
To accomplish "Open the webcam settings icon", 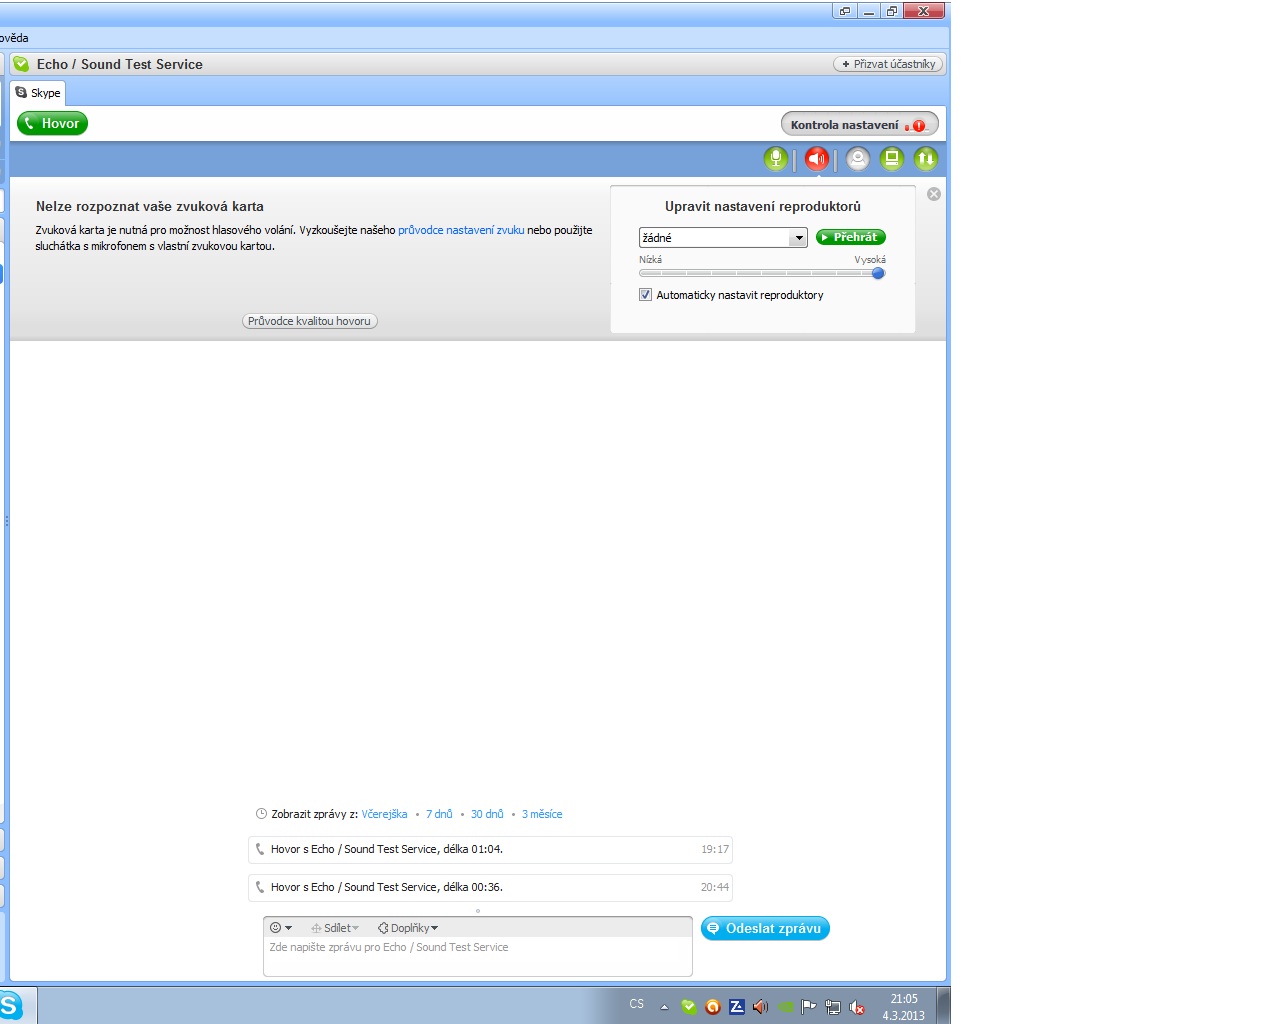I will pos(858,158).
